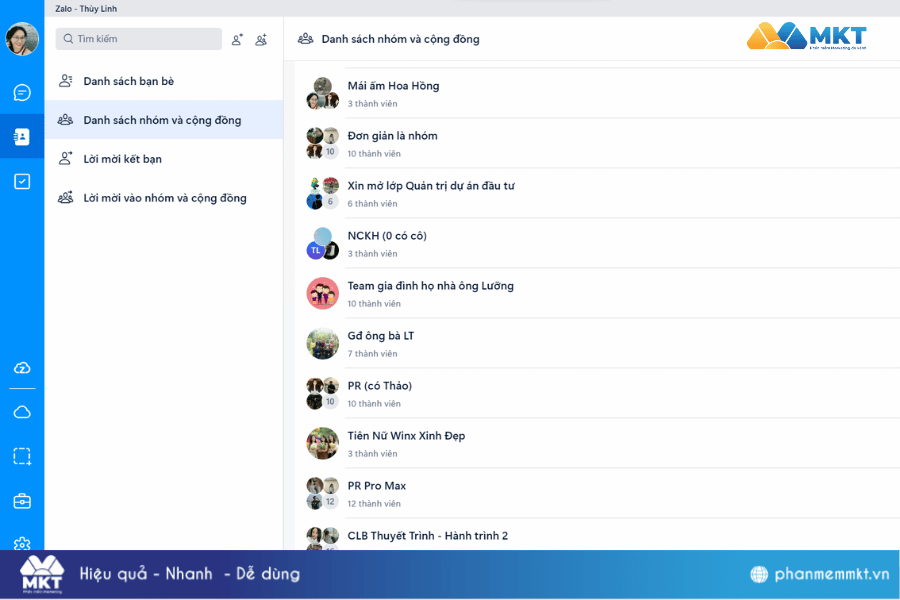This screenshot has height=600, width=900.
Task: Click the Add friend icon beside search
Action: 237,40
